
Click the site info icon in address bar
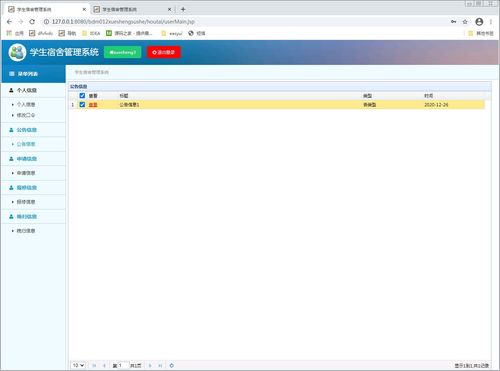tap(46, 22)
